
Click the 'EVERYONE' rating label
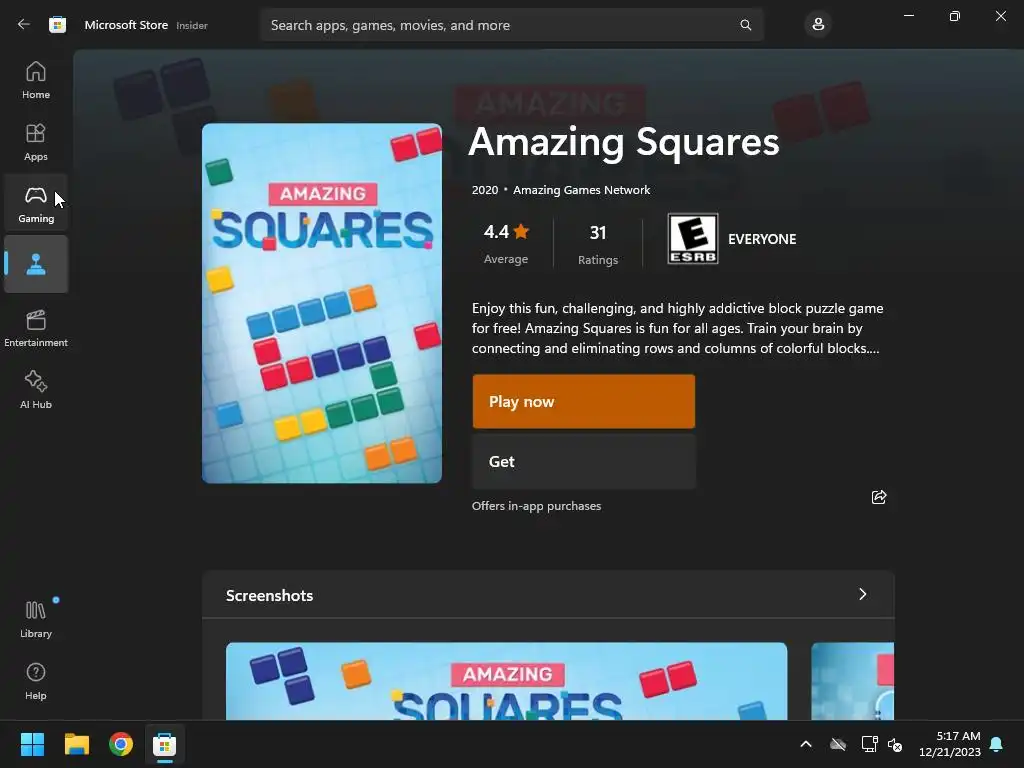point(762,239)
